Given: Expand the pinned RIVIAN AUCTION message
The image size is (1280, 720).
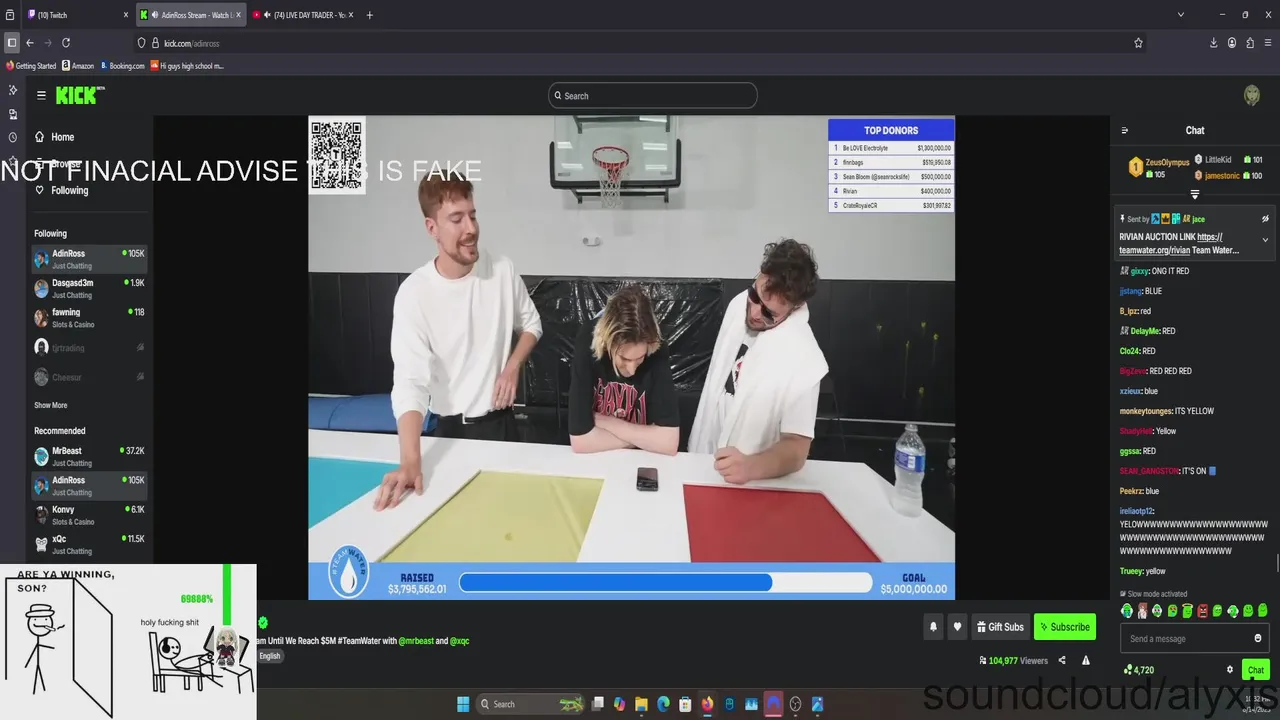Looking at the screenshot, I should click(1265, 240).
